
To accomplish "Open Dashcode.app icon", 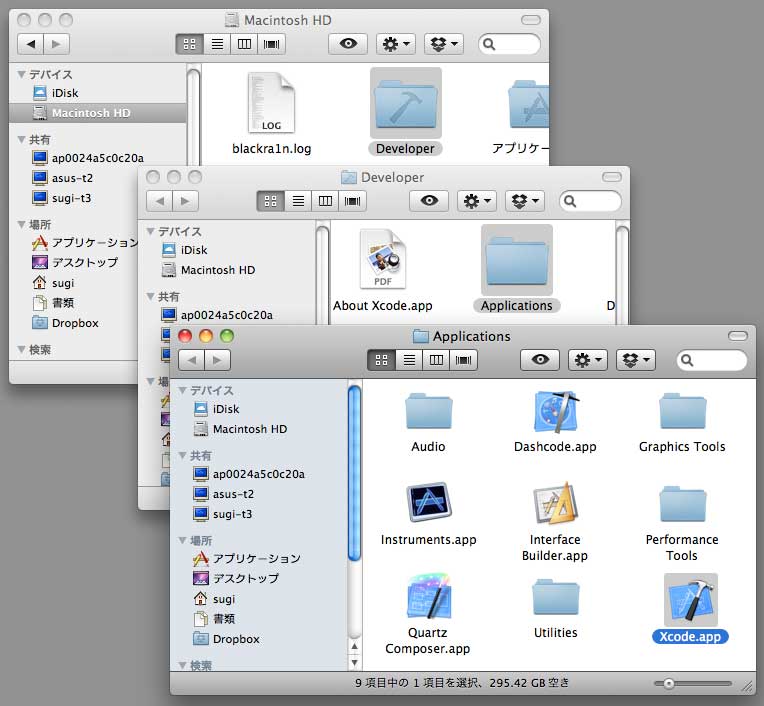I will [555, 412].
